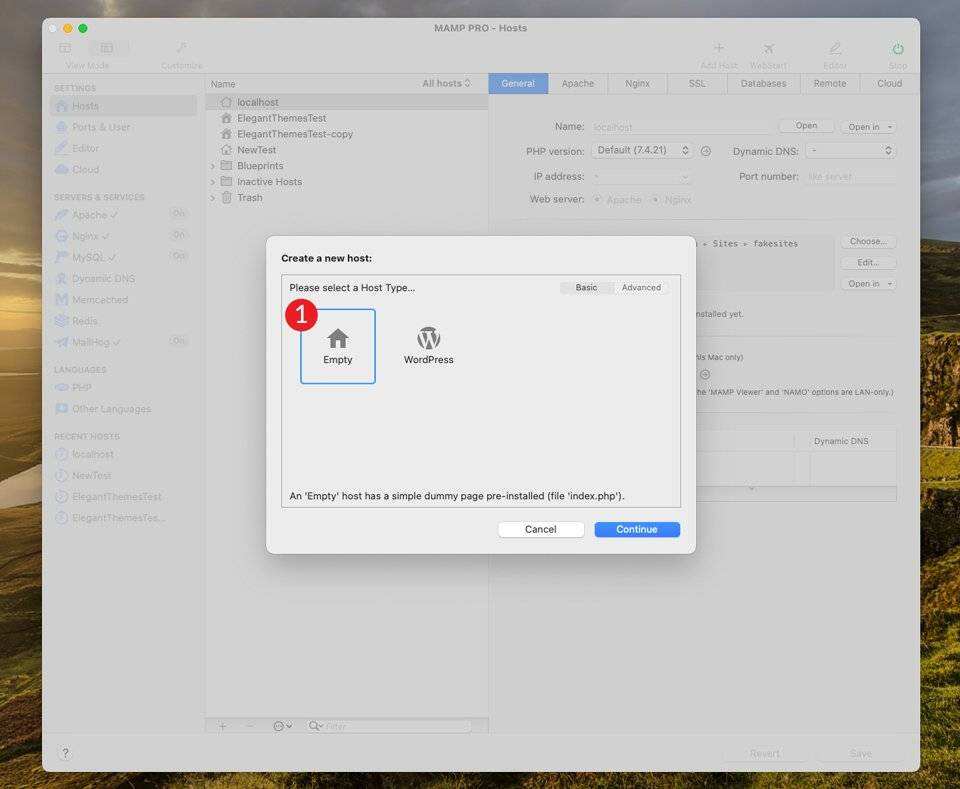The height and width of the screenshot is (789, 960).
Task: Expand the Blueprints folder
Action: tap(213, 166)
